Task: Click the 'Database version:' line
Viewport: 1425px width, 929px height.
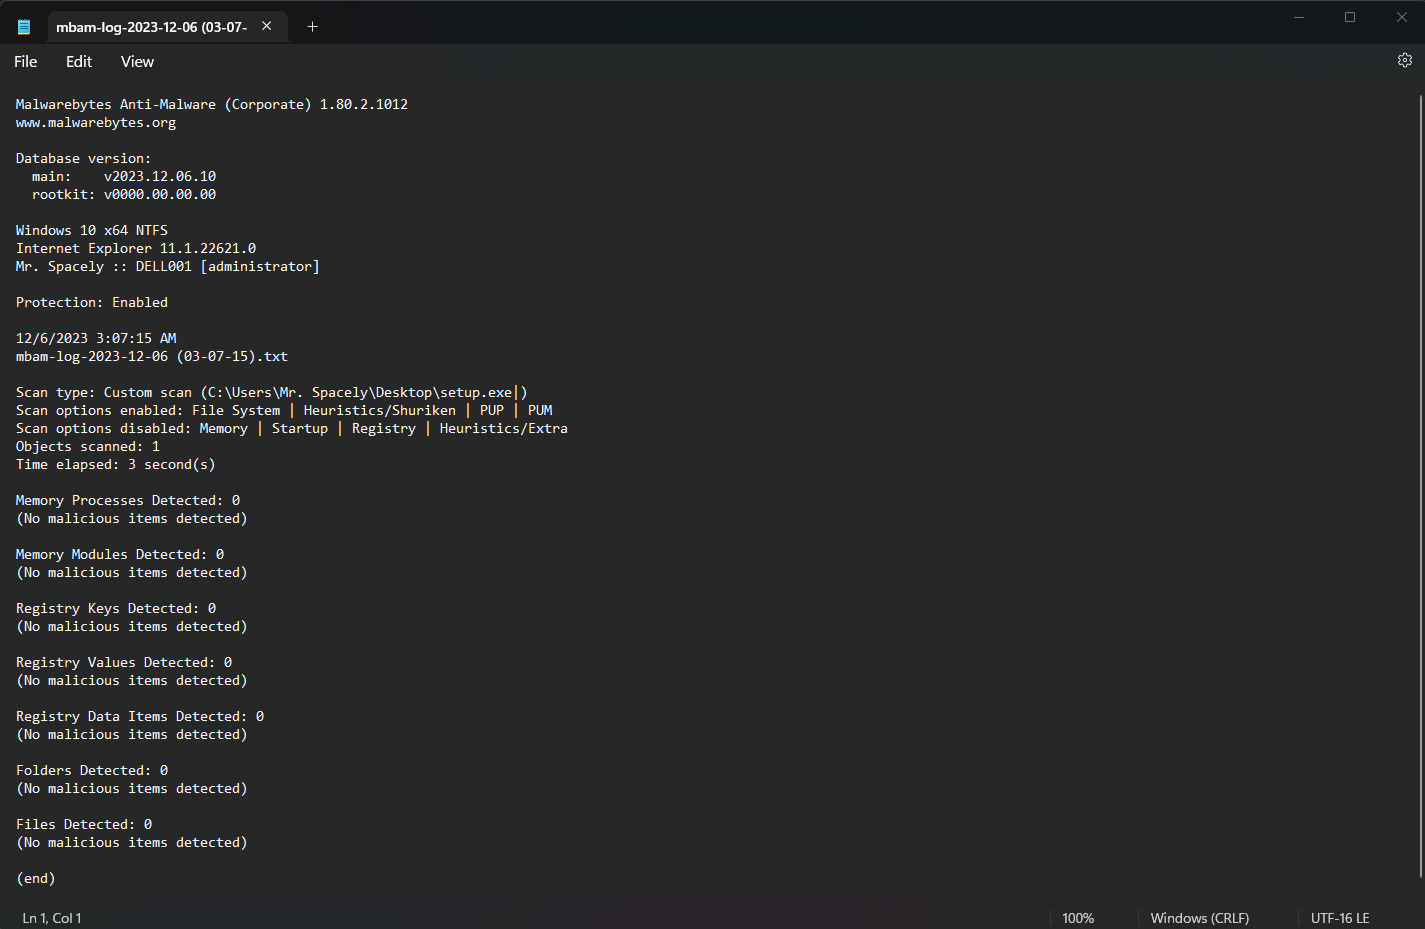Action: tap(84, 159)
